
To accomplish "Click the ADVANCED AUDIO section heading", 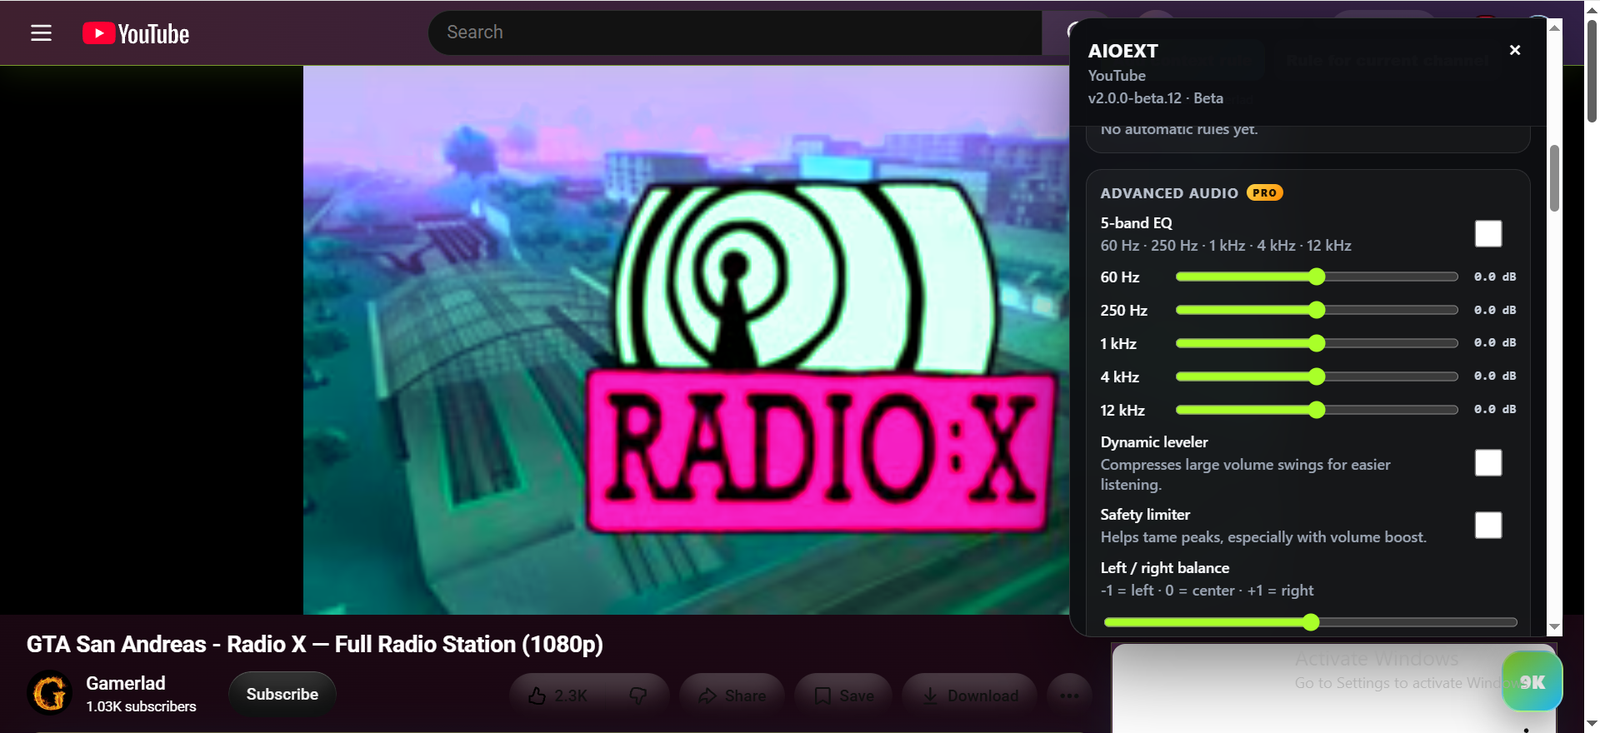I will point(1169,193).
